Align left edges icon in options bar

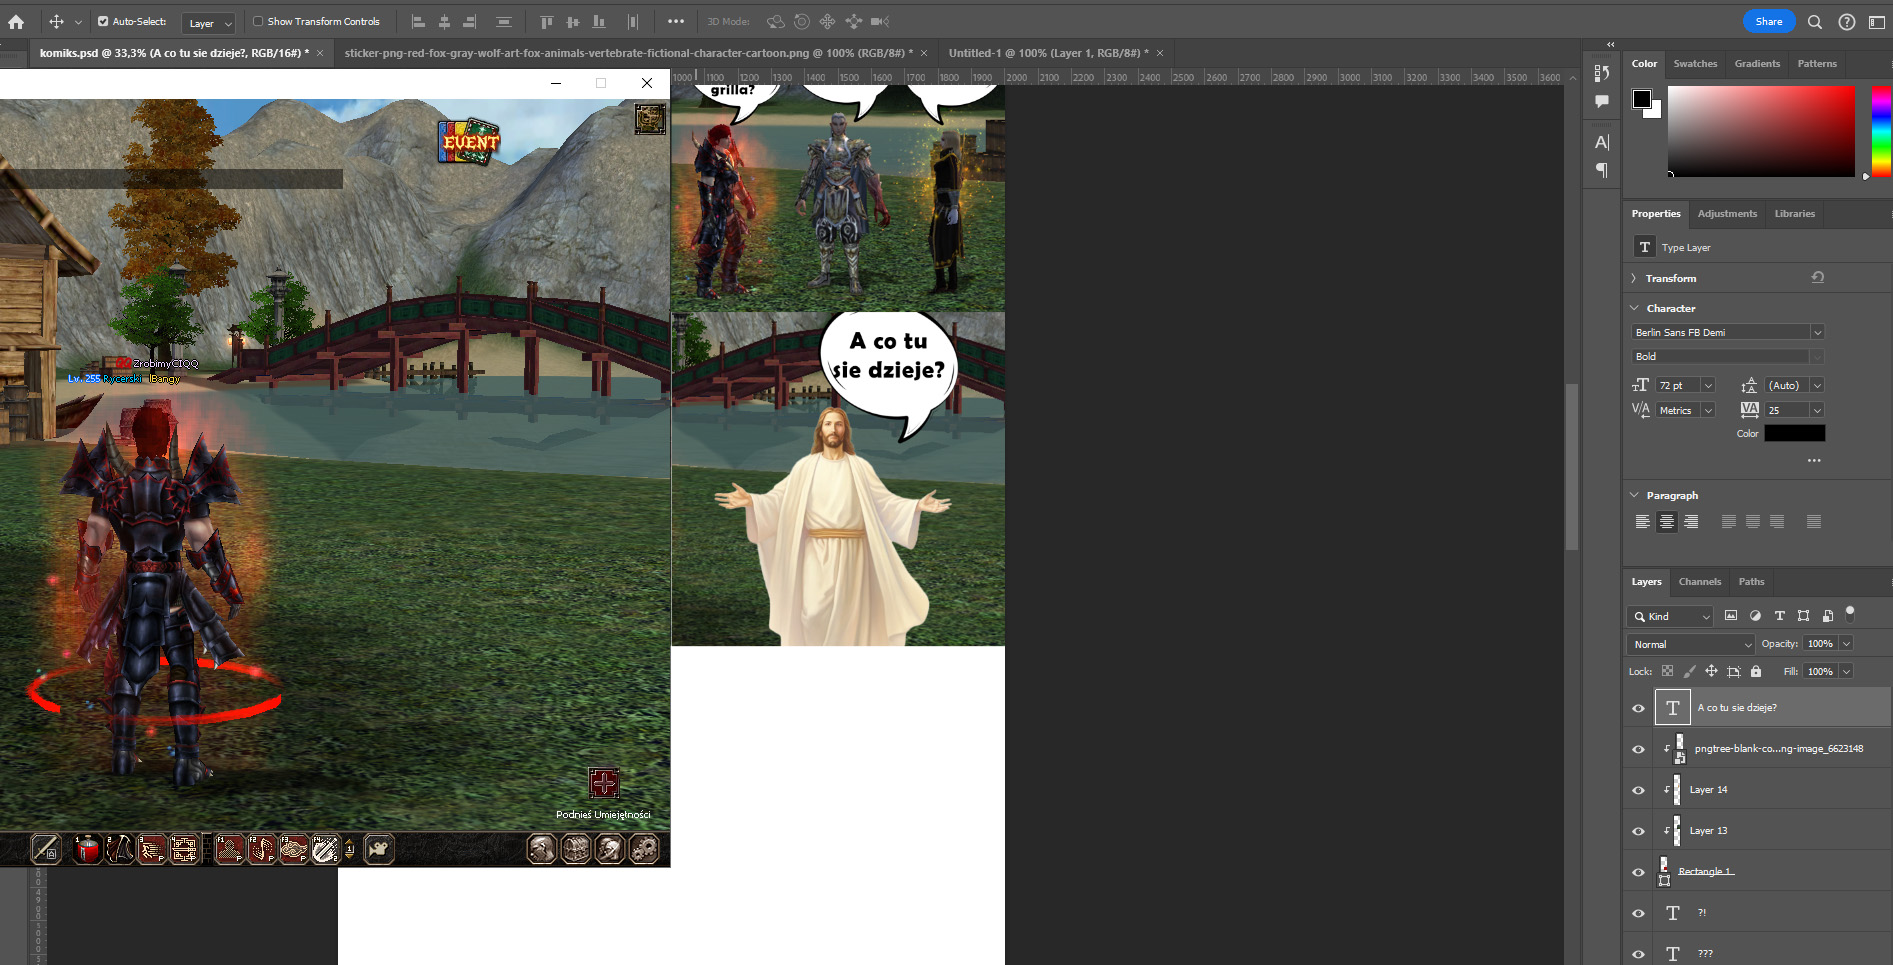418,21
